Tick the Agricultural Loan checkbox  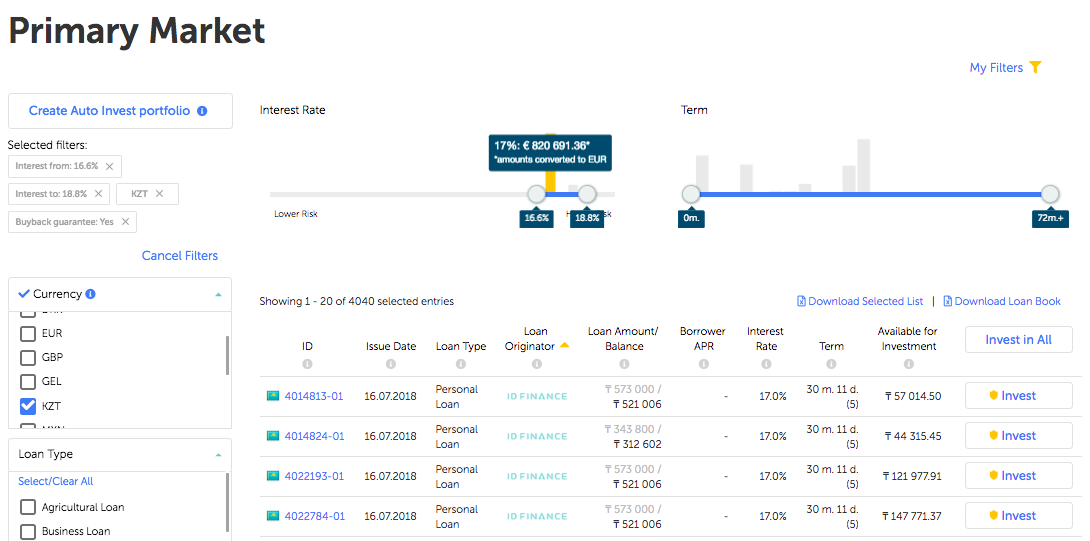[28, 507]
